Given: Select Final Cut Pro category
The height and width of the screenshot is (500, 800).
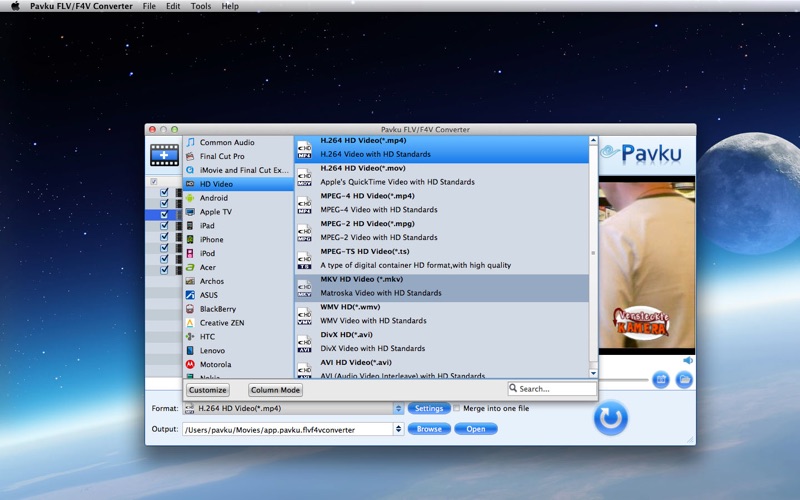Looking at the screenshot, I should [x=238, y=156].
